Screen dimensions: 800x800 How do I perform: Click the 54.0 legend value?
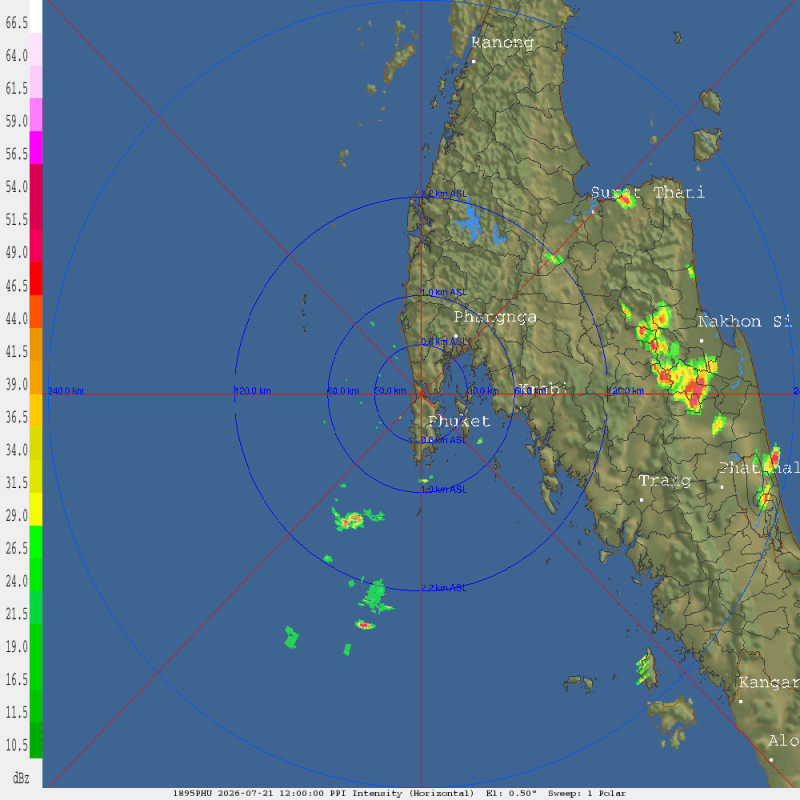16,187
